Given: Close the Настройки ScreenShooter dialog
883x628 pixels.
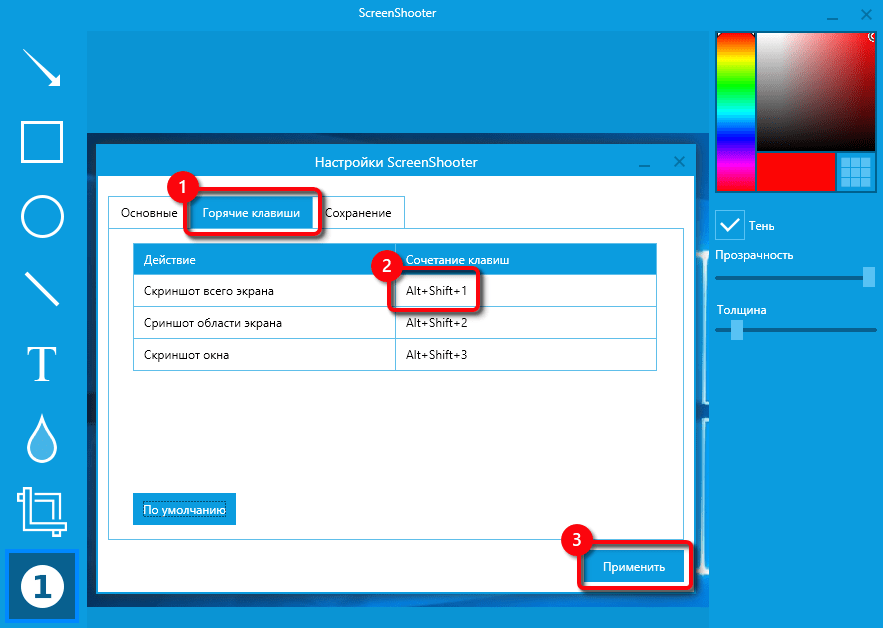Looking at the screenshot, I should (679, 162).
